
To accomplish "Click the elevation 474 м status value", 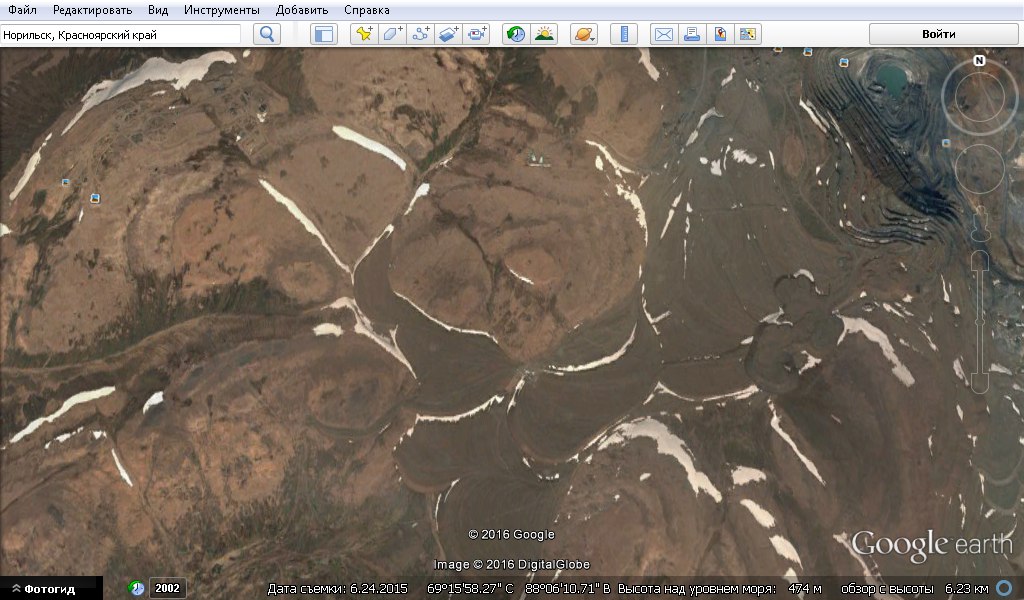I will tap(805, 588).
